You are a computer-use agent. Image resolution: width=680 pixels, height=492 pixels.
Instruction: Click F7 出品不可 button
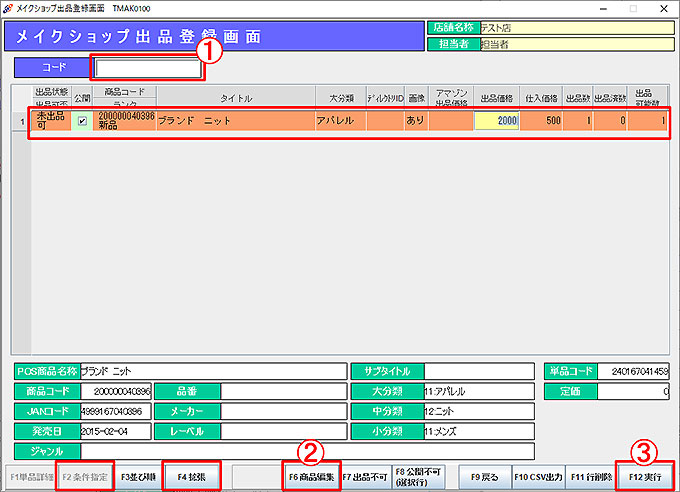click(x=364, y=477)
